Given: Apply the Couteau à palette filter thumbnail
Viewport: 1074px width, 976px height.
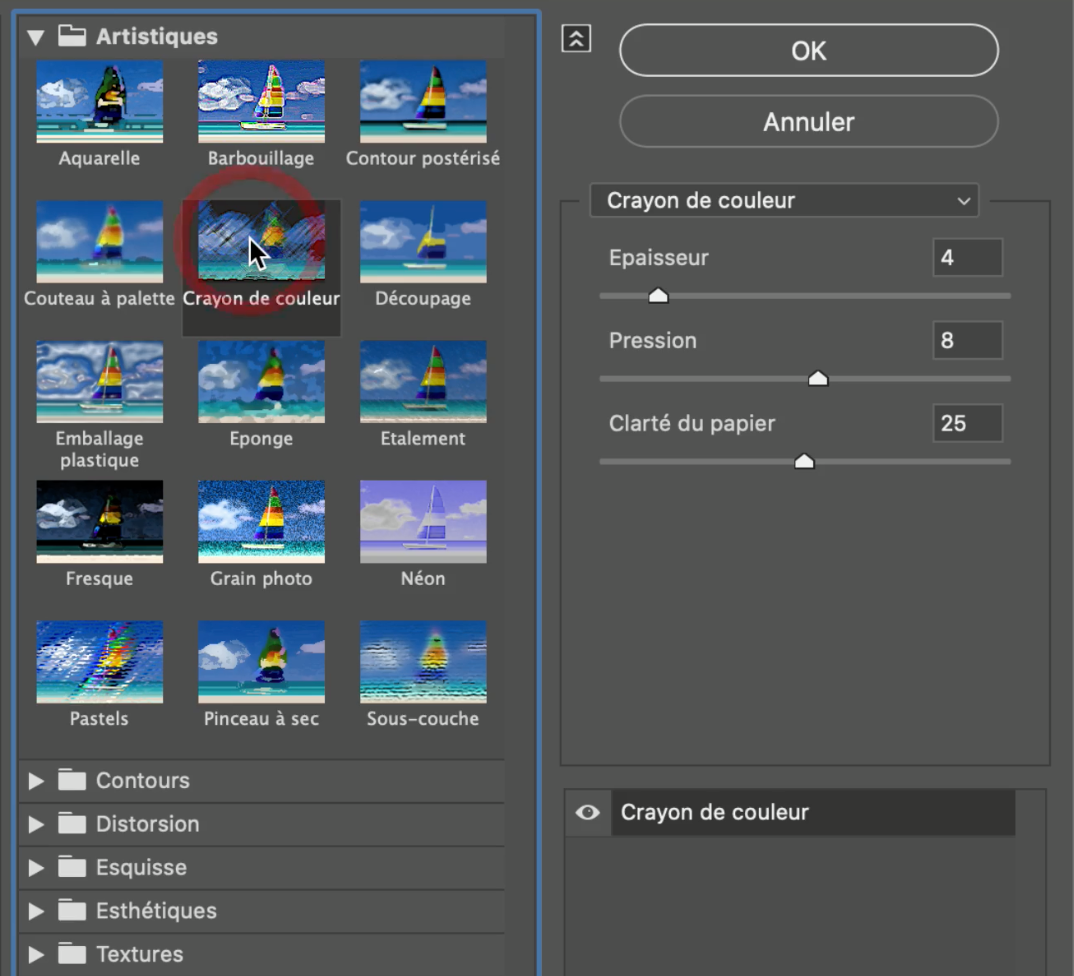Looking at the screenshot, I should [100, 241].
